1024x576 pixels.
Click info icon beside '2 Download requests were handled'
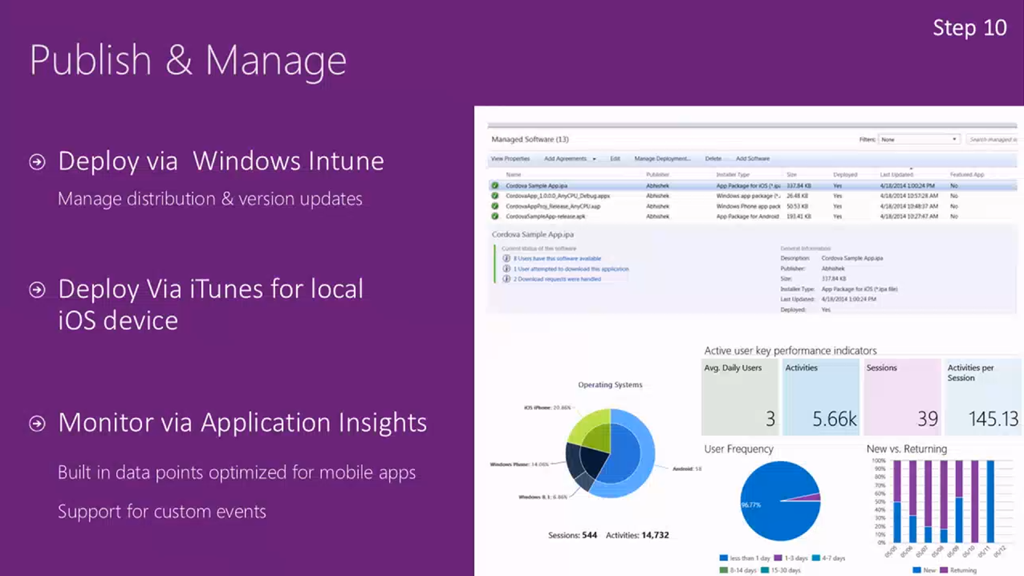click(506, 279)
